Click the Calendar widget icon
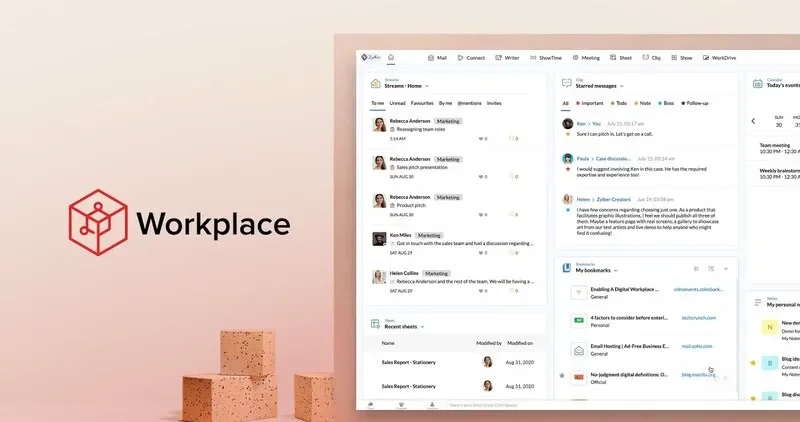Viewport: 800px width, 422px height. pos(758,84)
